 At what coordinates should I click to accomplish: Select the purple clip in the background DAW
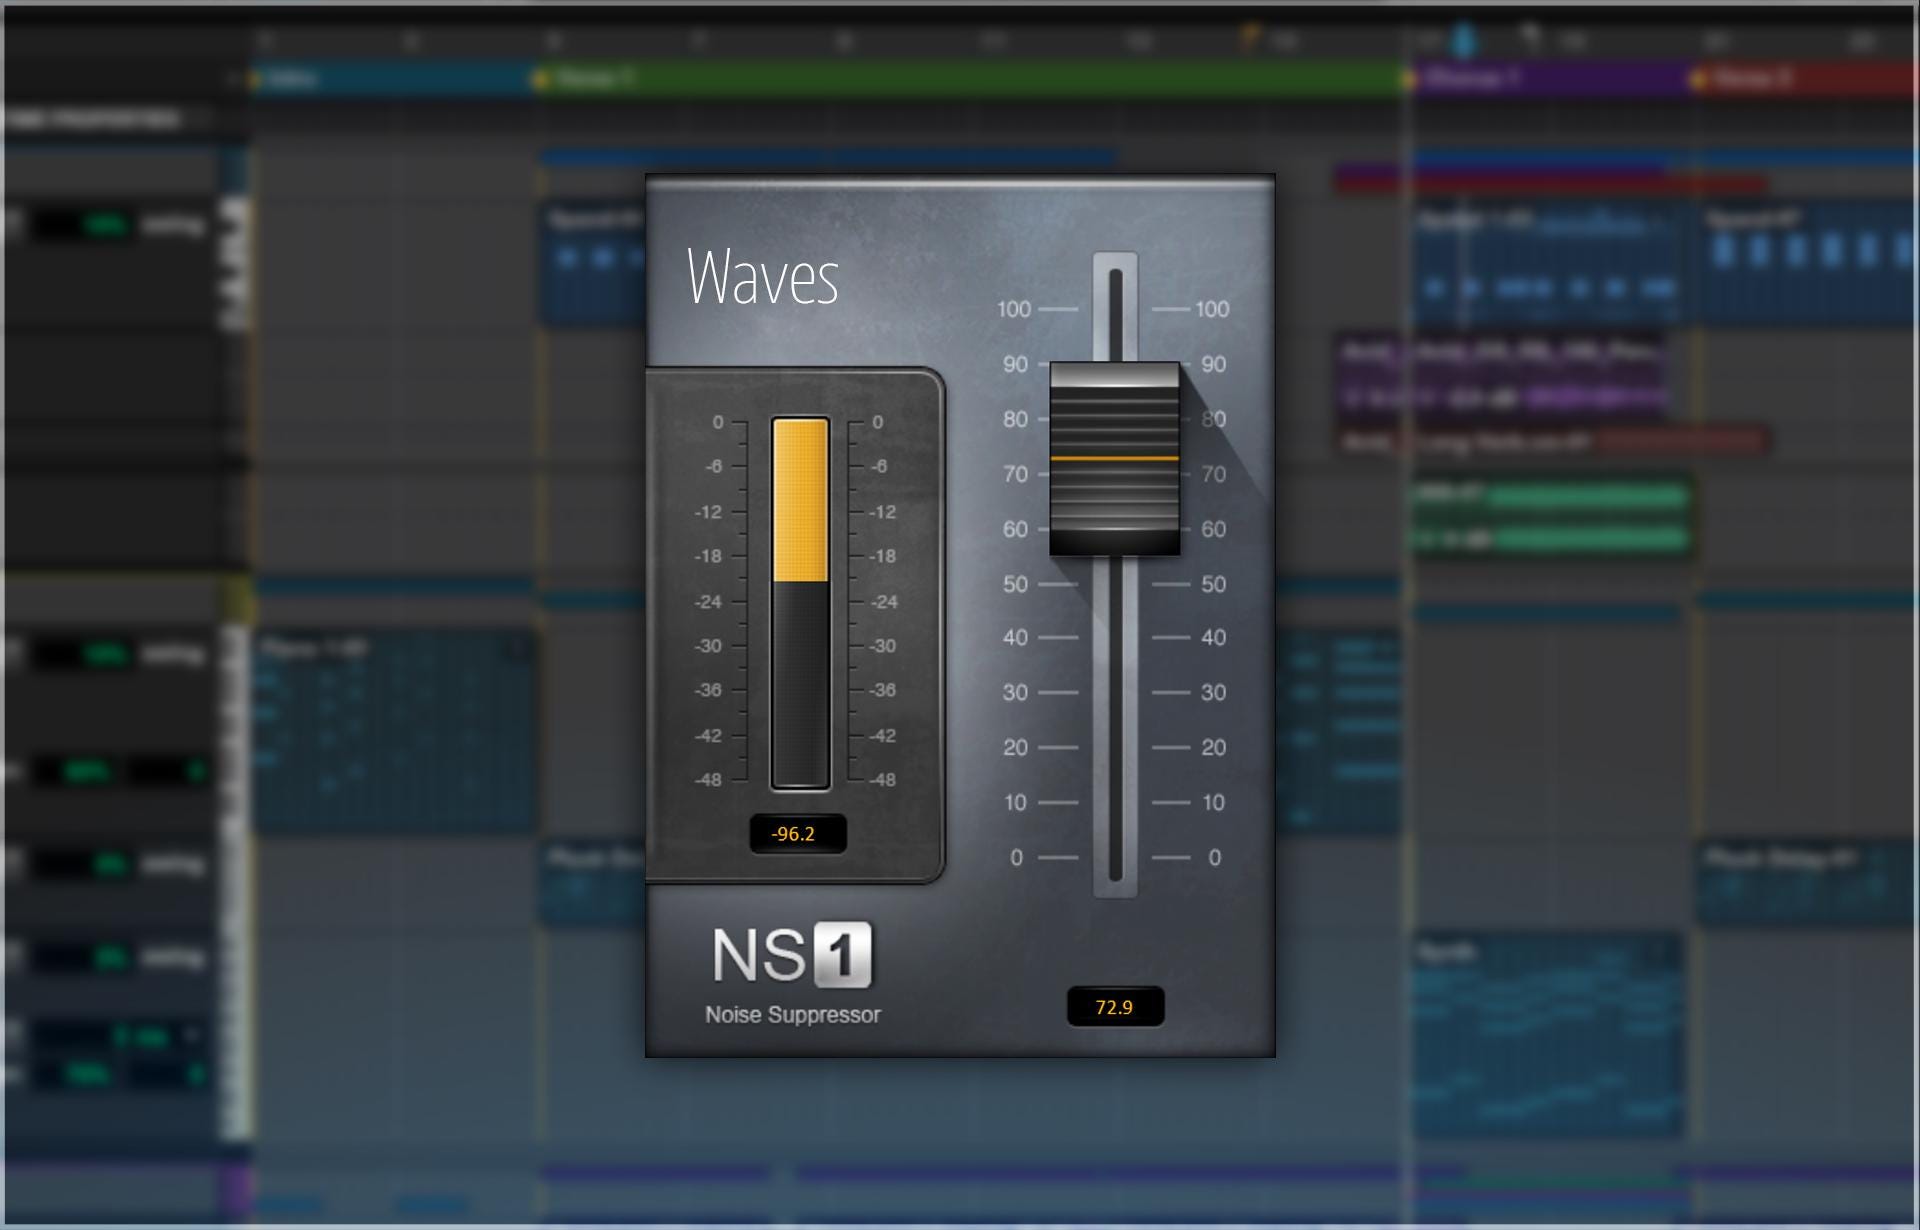coord(1500,375)
